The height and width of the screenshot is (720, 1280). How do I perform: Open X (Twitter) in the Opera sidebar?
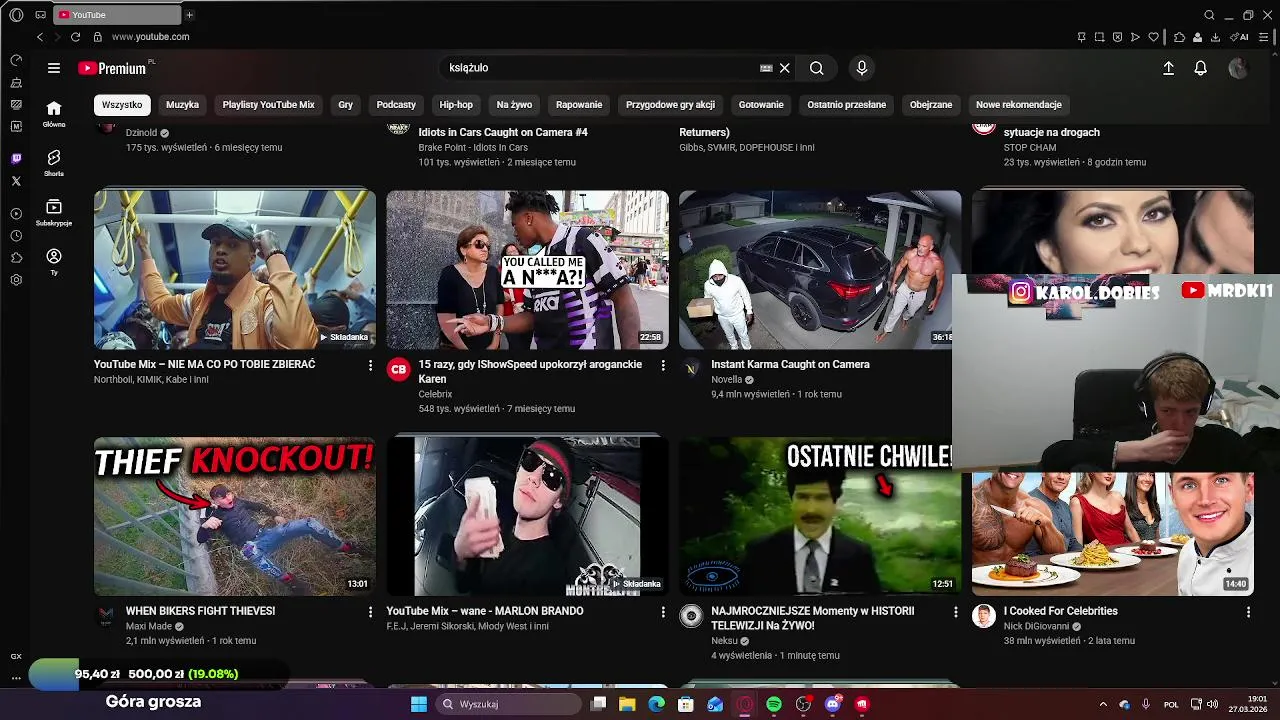coord(16,181)
